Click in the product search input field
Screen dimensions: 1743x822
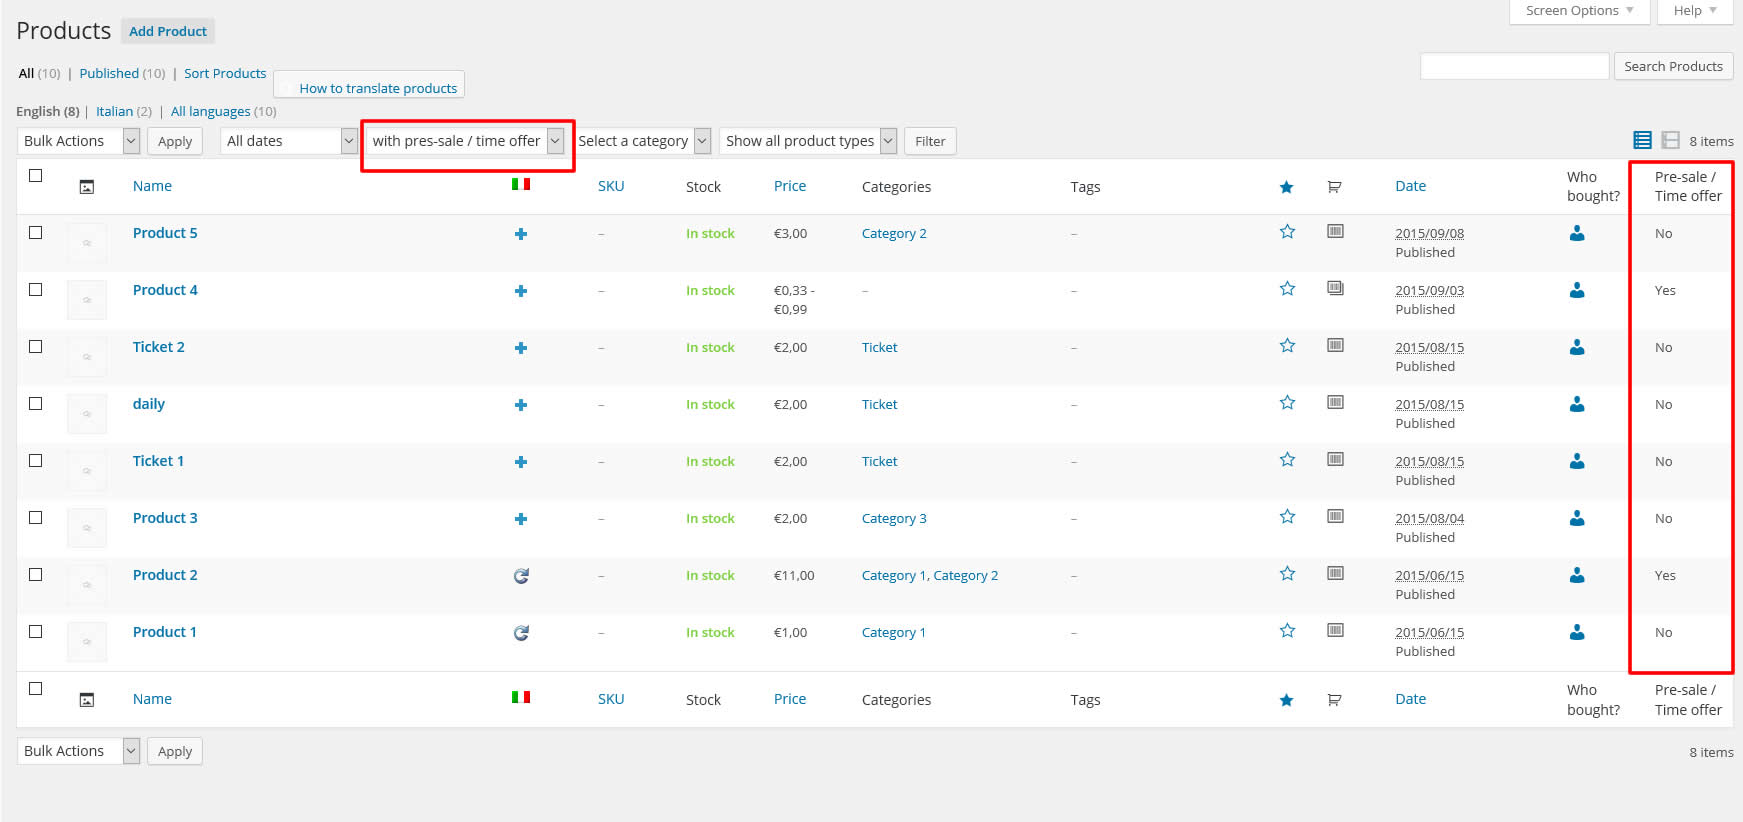1514,67
